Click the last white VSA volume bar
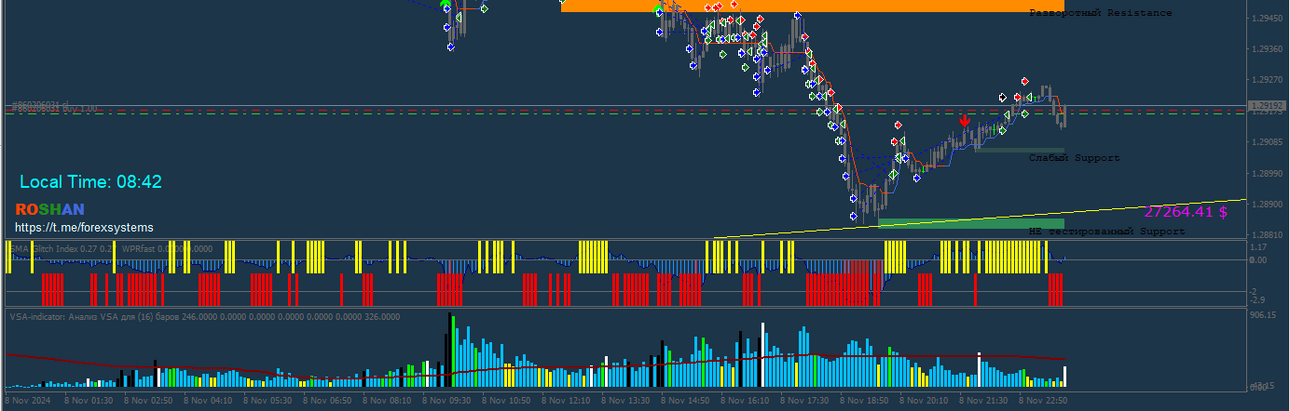The image size is (1290, 411). click(x=1064, y=376)
